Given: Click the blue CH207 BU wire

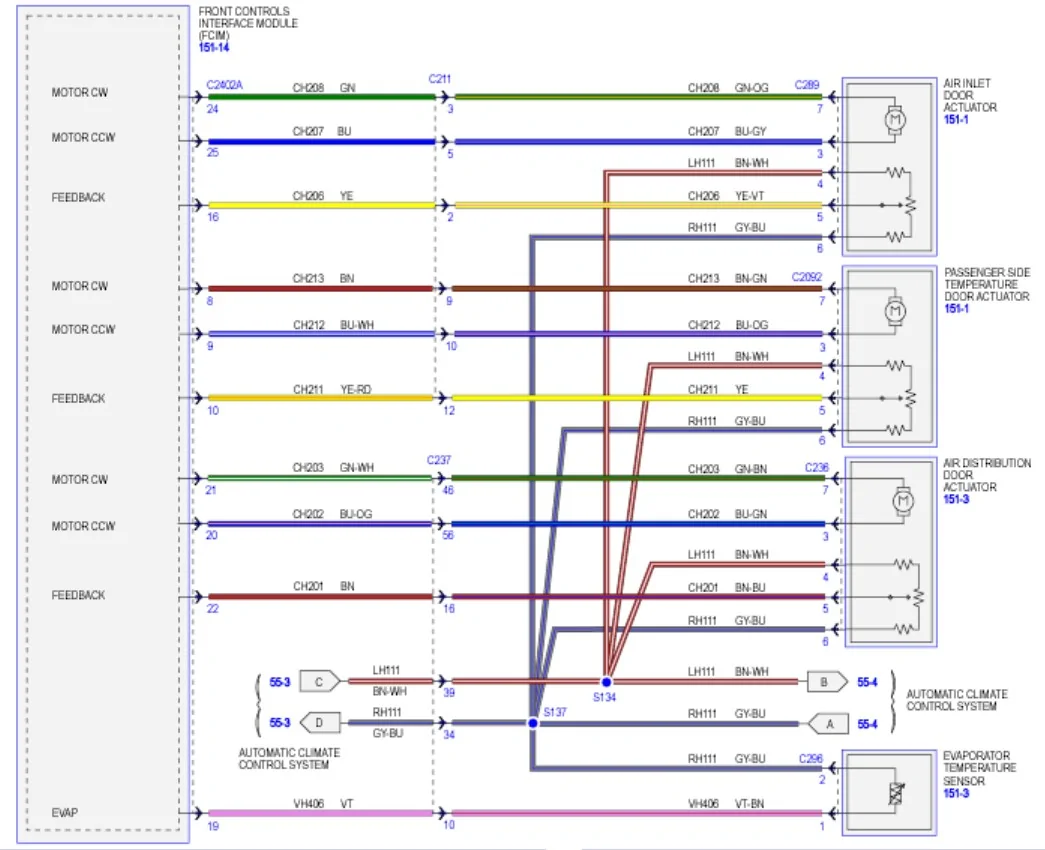Looking at the screenshot, I should click(x=321, y=141).
